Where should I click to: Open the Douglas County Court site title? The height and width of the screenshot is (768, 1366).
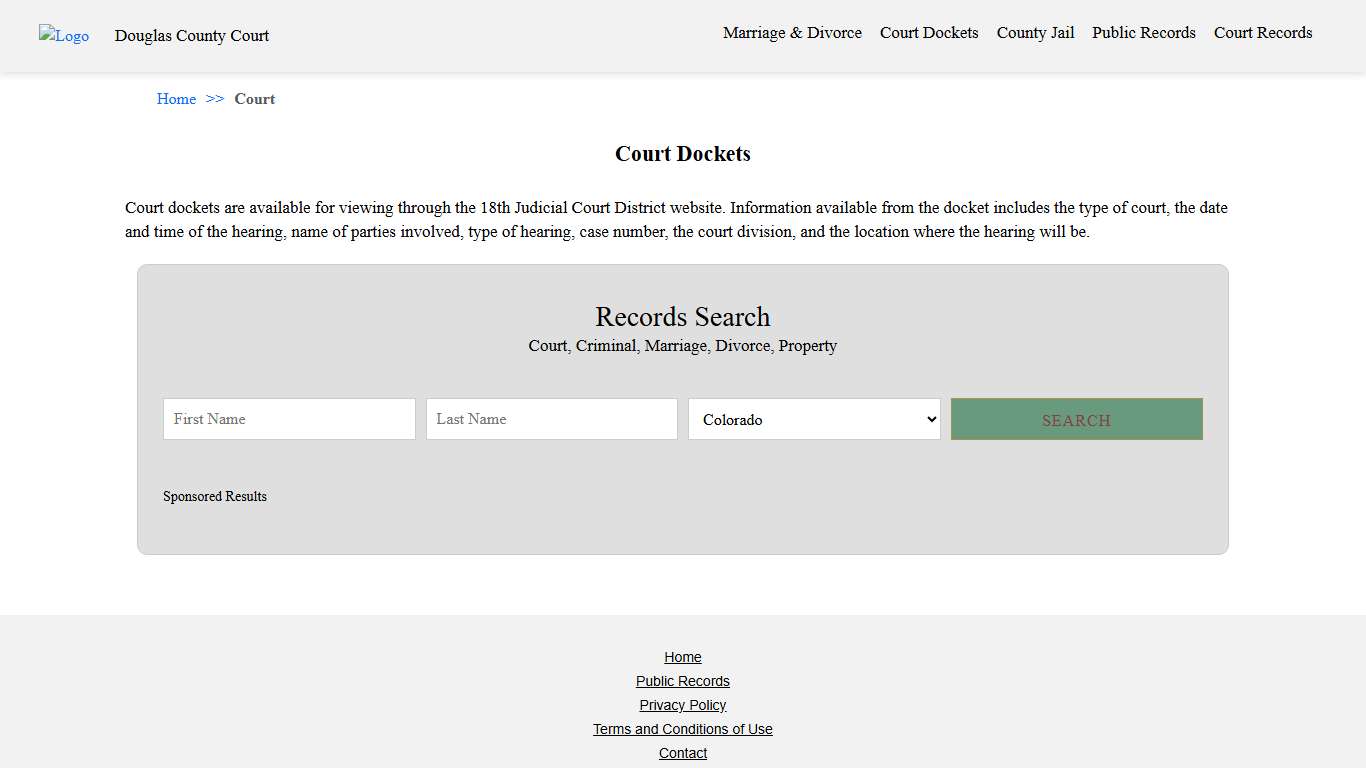point(192,36)
